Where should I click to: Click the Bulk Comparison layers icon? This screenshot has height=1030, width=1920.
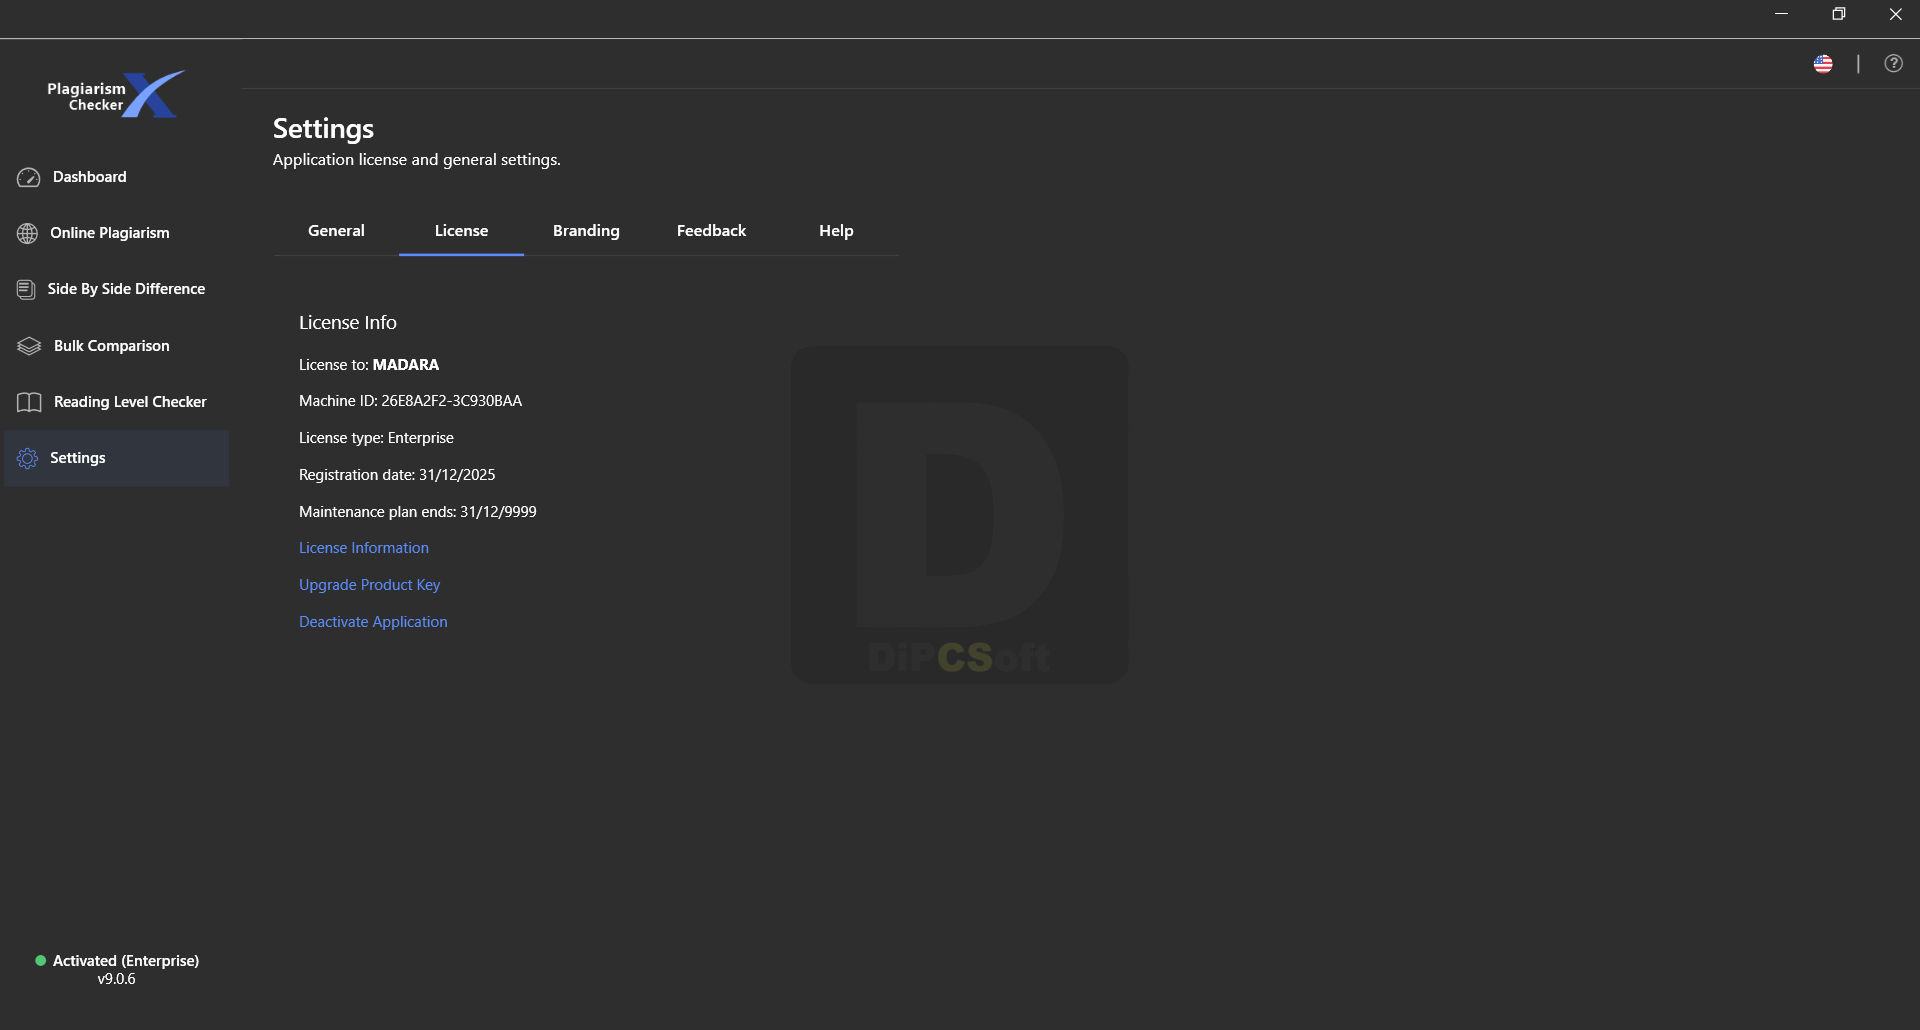coord(29,346)
